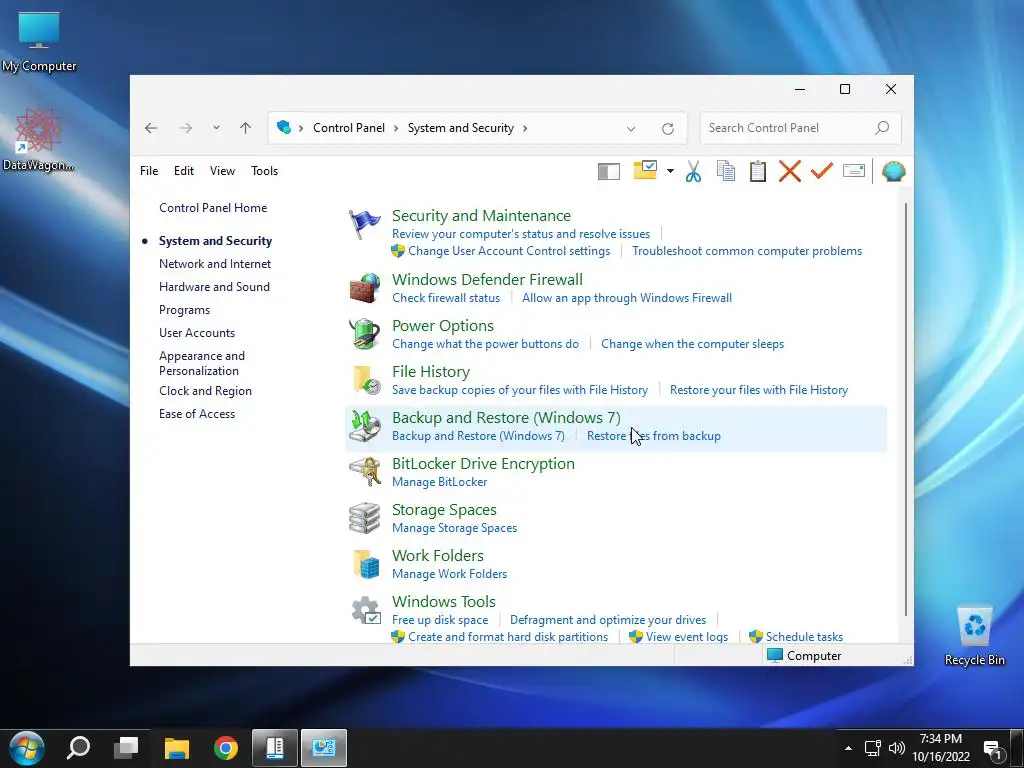The width and height of the screenshot is (1024, 768).
Task: Click the volume speaker tray icon
Action: pyautogui.click(x=897, y=748)
